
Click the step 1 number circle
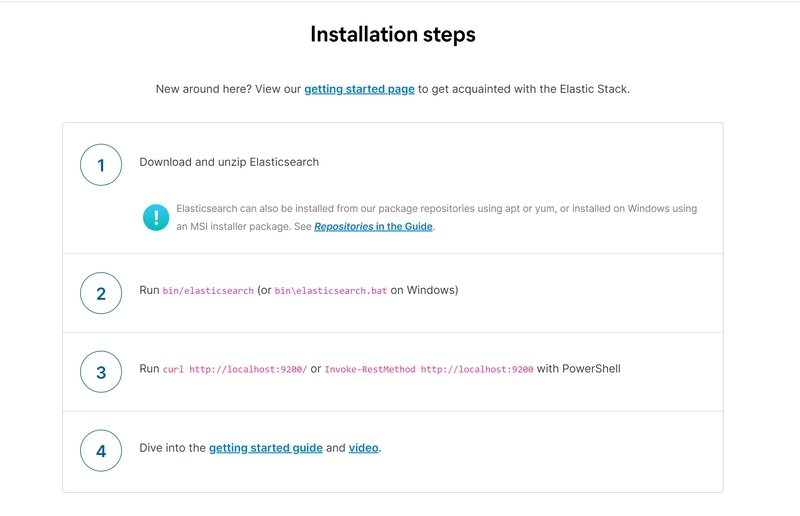pos(101,165)
